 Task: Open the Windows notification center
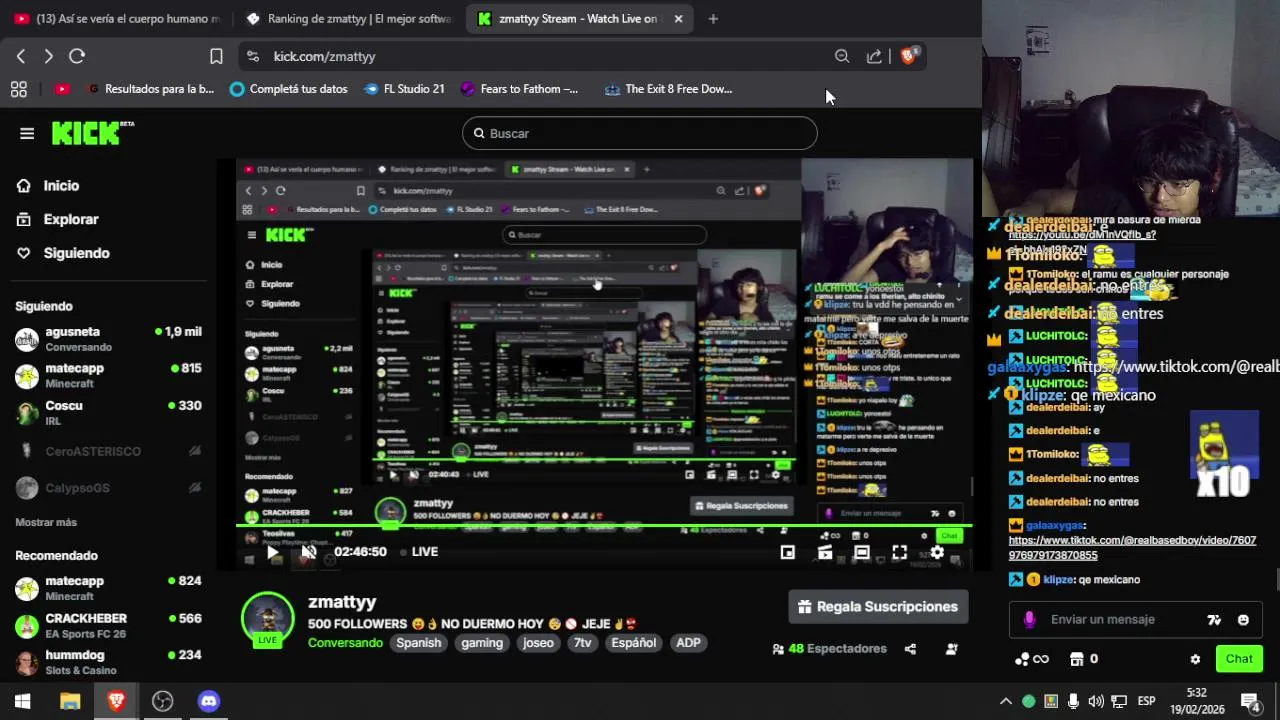[1250, 701]
